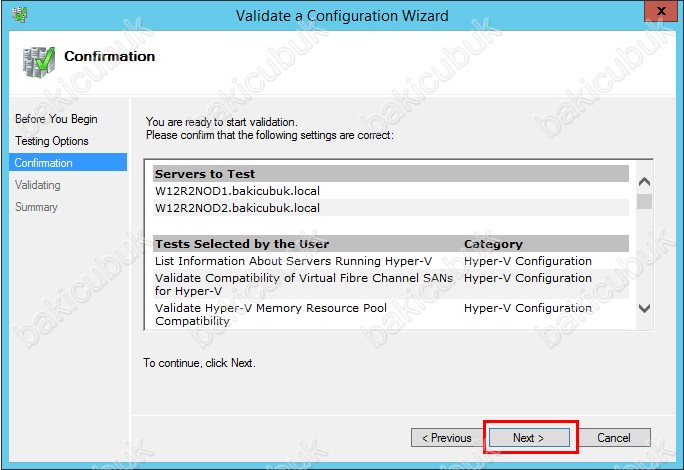The width and height of the screenshot is (684, 470).
Task: Click the scrollbar thumb in the settings list
Action: (x=644, y=201)
